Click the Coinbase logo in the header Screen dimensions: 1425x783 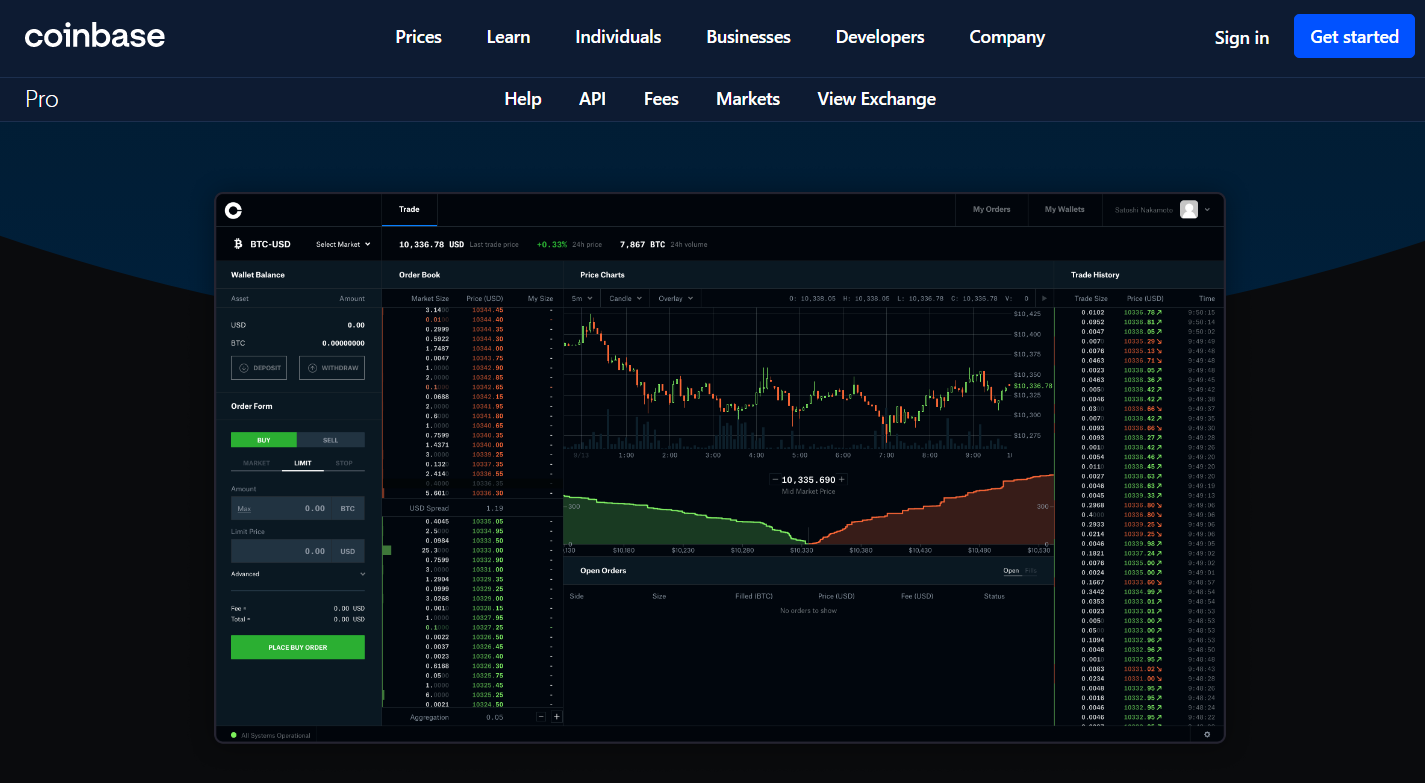pos(95,36)
